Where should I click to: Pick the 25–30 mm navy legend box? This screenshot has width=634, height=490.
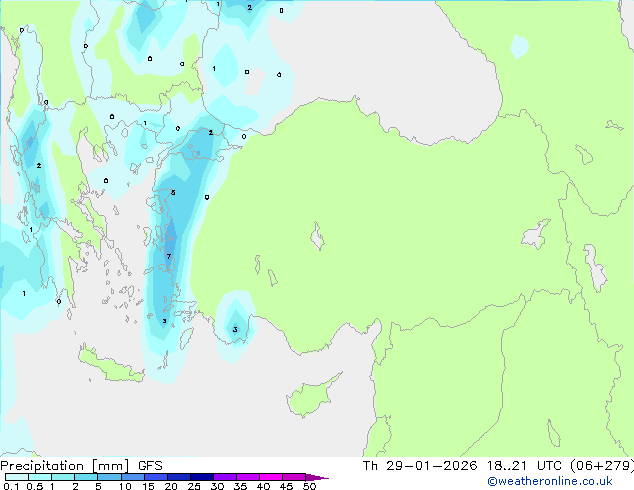[x=202, y=477]
